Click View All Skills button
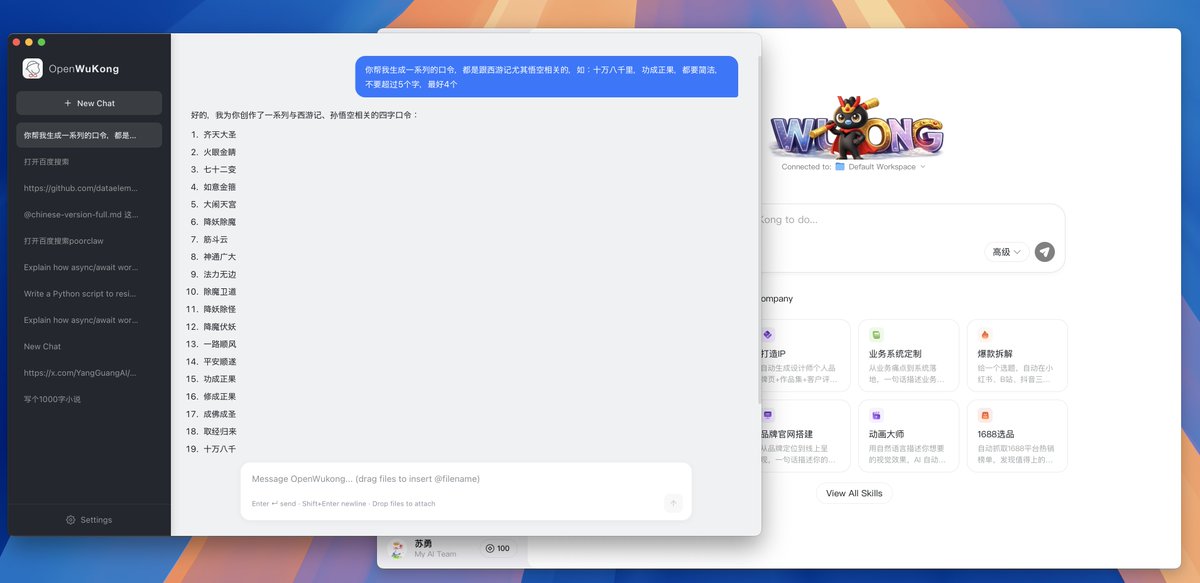This screenshot has height=583, width=1200. (x=854, y=493)
